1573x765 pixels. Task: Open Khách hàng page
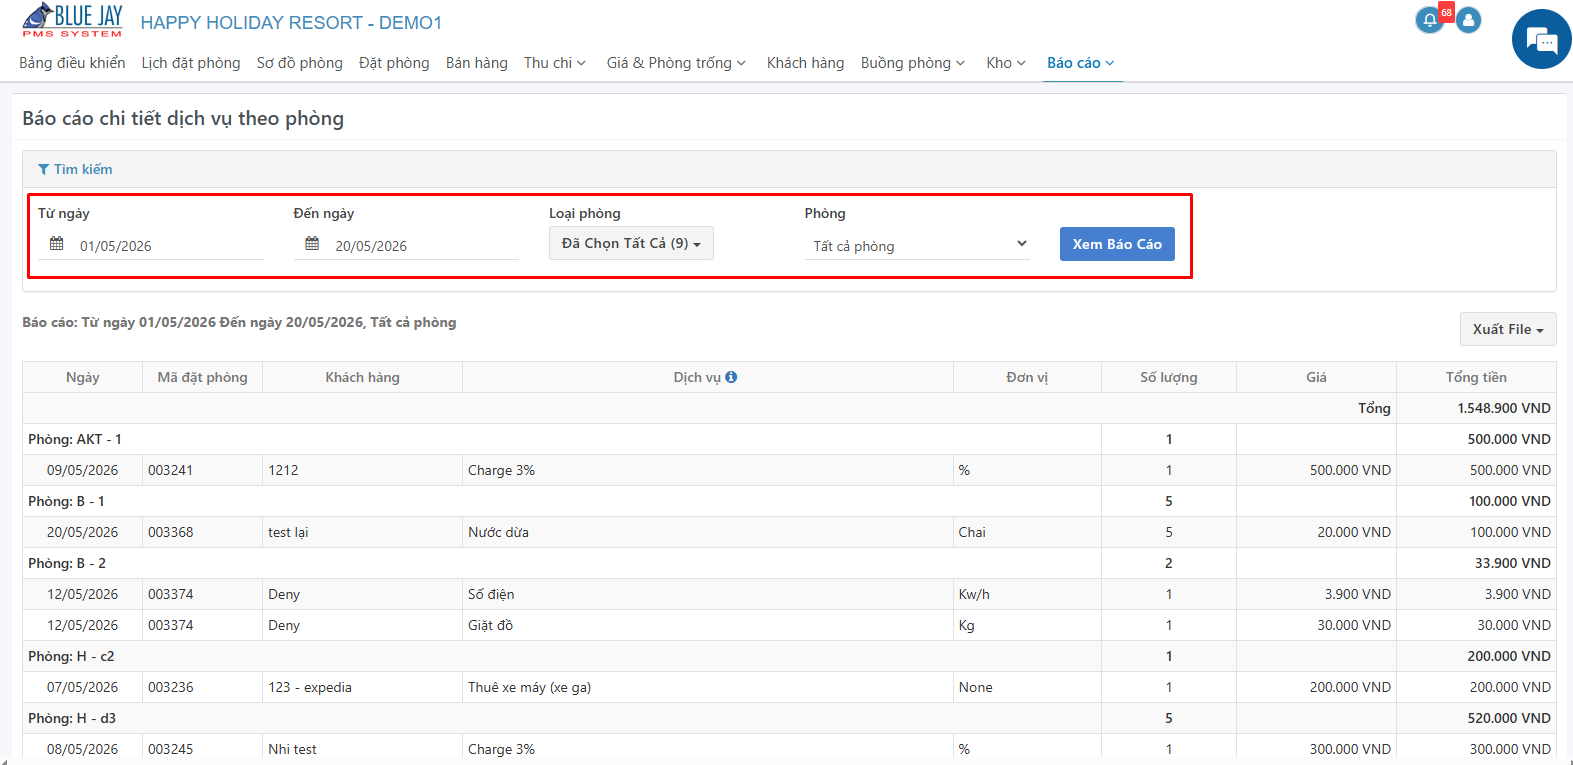[x=805, y=63]
